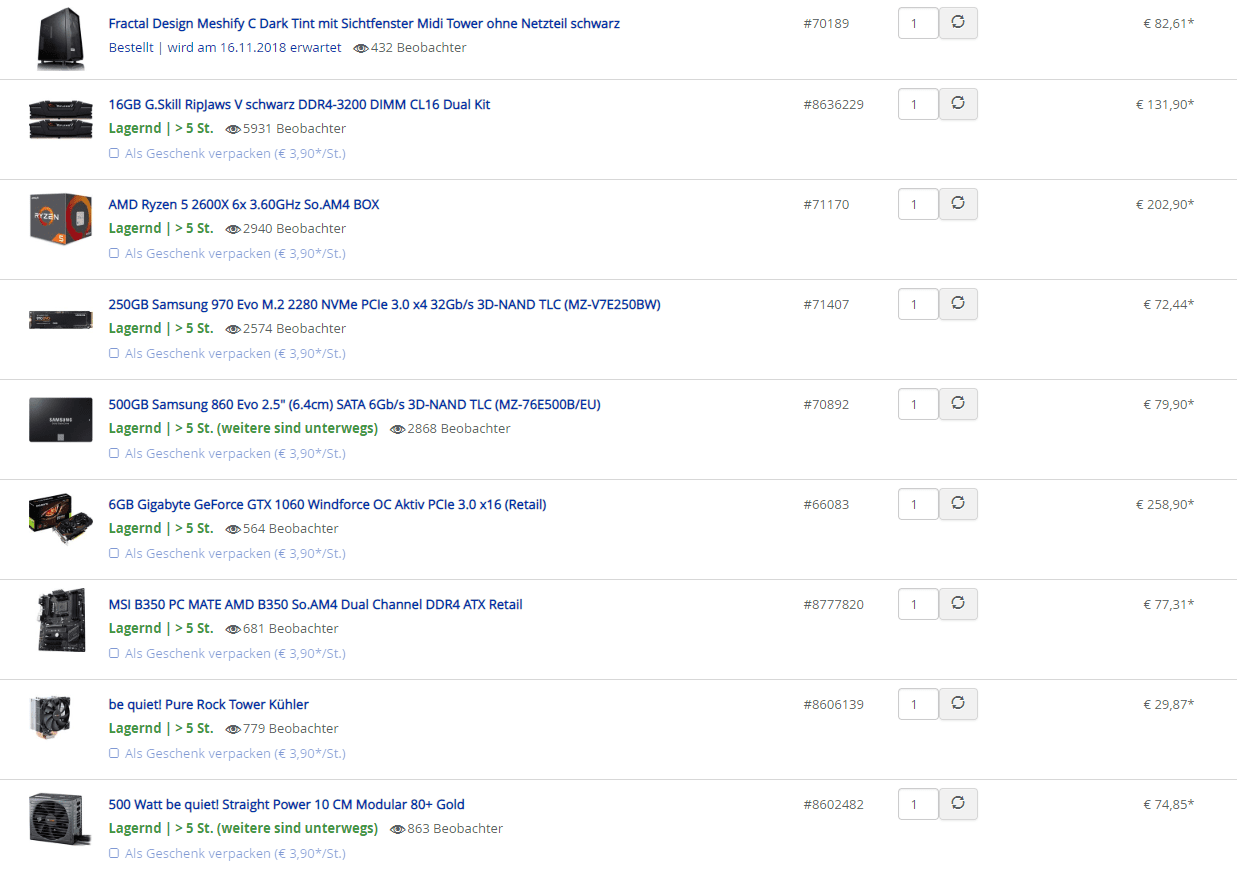Enable gift wrapping for AMD Ryzen 5 2600X

[x=114, y=253]
